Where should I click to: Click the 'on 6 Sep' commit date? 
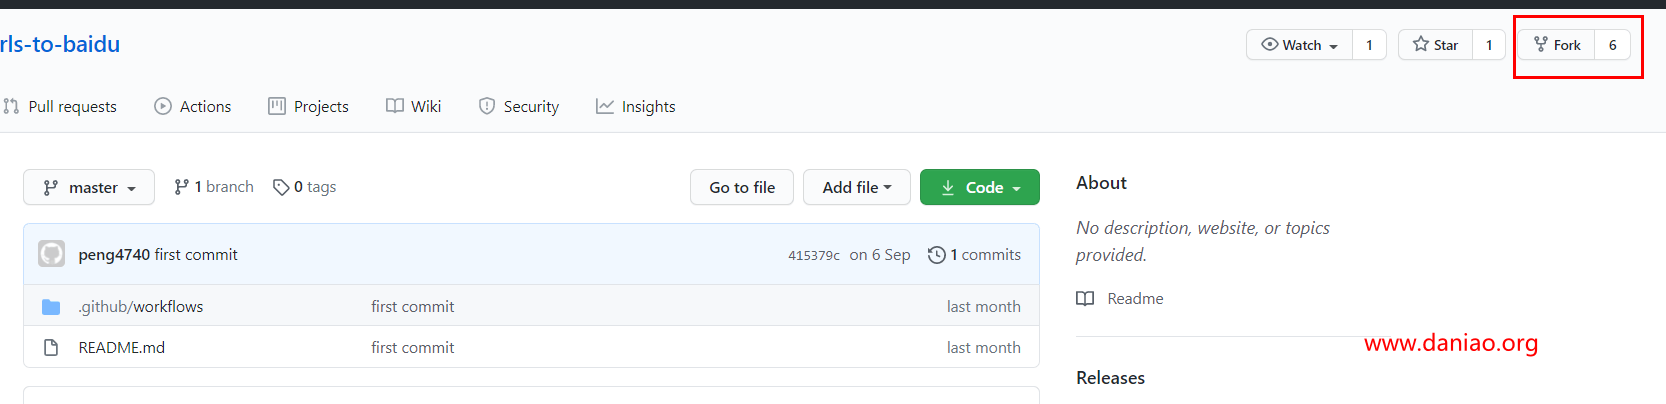point(880,255)
